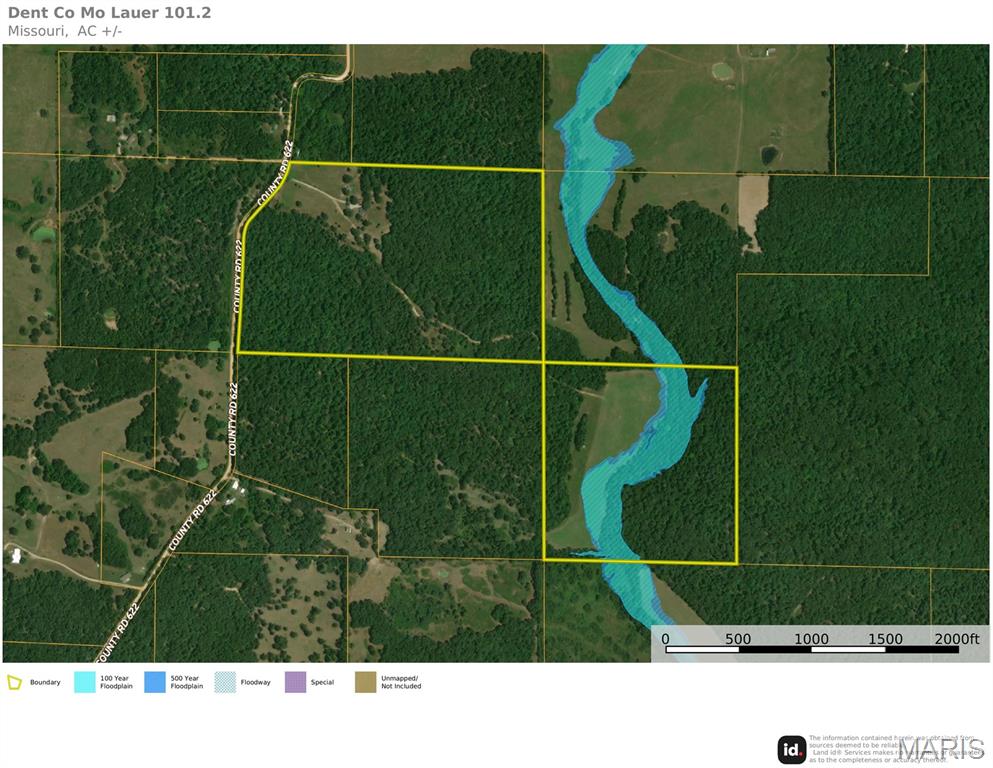
Task: Click the tan Unmapped/Not Included swatch
Action: pyautogui.click(x=366, y=682)
